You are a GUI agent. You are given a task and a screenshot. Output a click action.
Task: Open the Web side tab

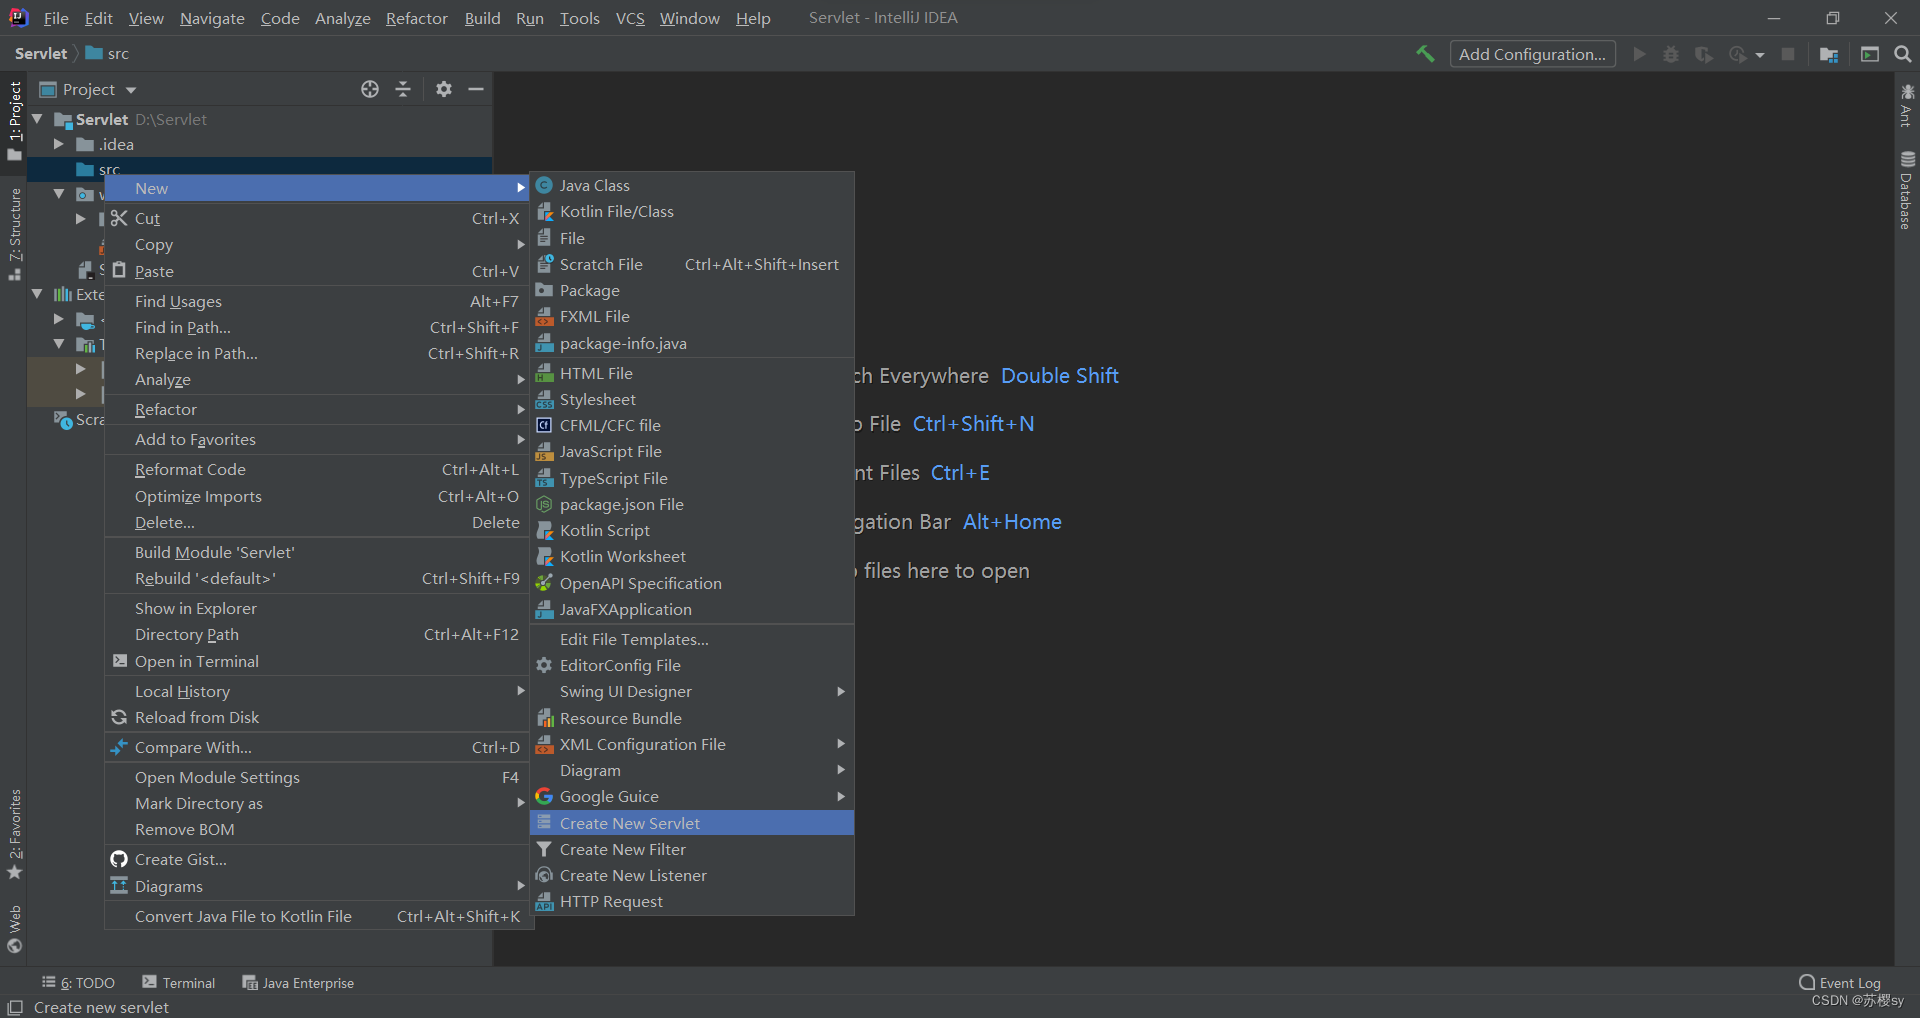14,930
